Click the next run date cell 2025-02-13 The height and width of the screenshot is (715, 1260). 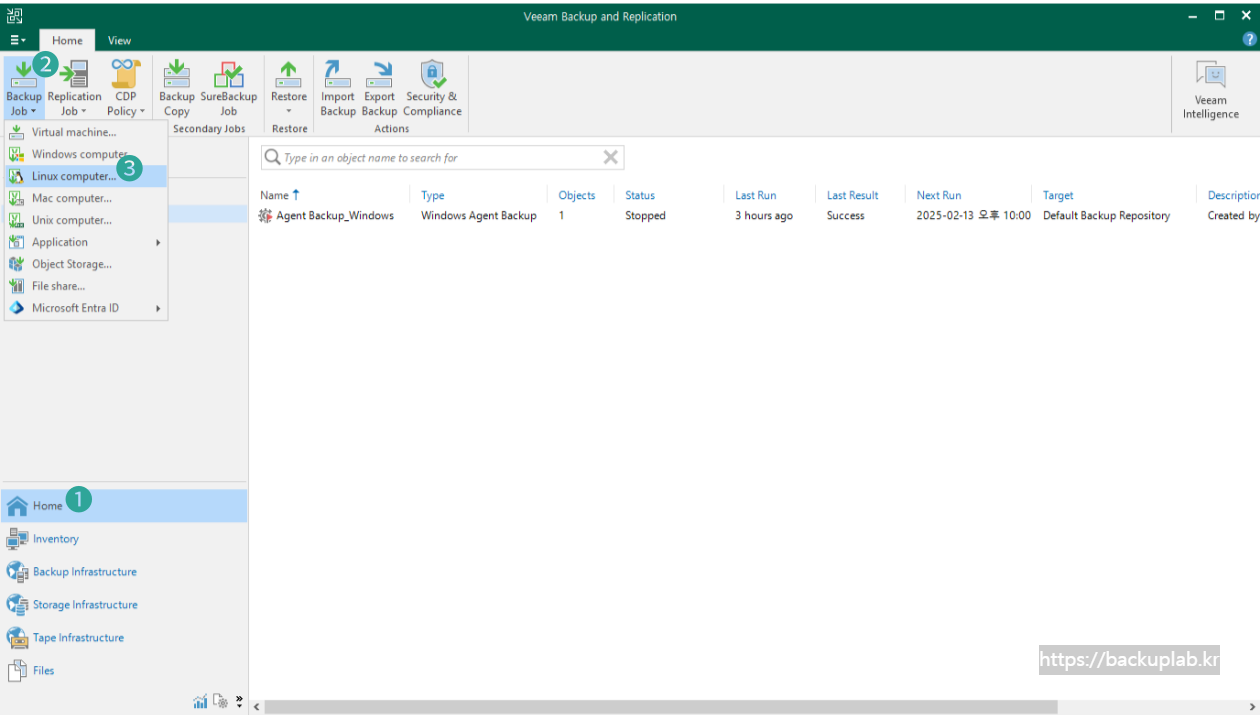(x=974, y=216)
